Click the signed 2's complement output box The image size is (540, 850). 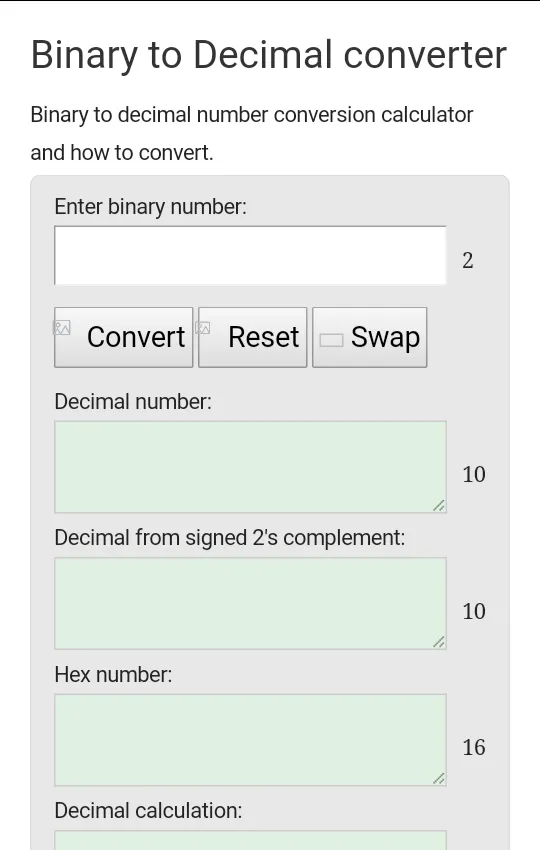point(250,603)
